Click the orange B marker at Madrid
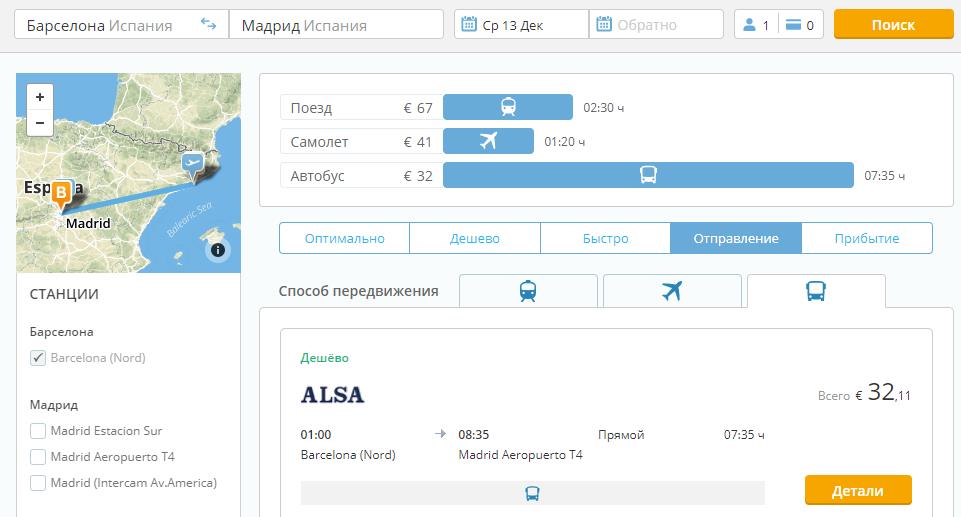The height and width of the screenshot is (517, 961). tap(62, 193)
